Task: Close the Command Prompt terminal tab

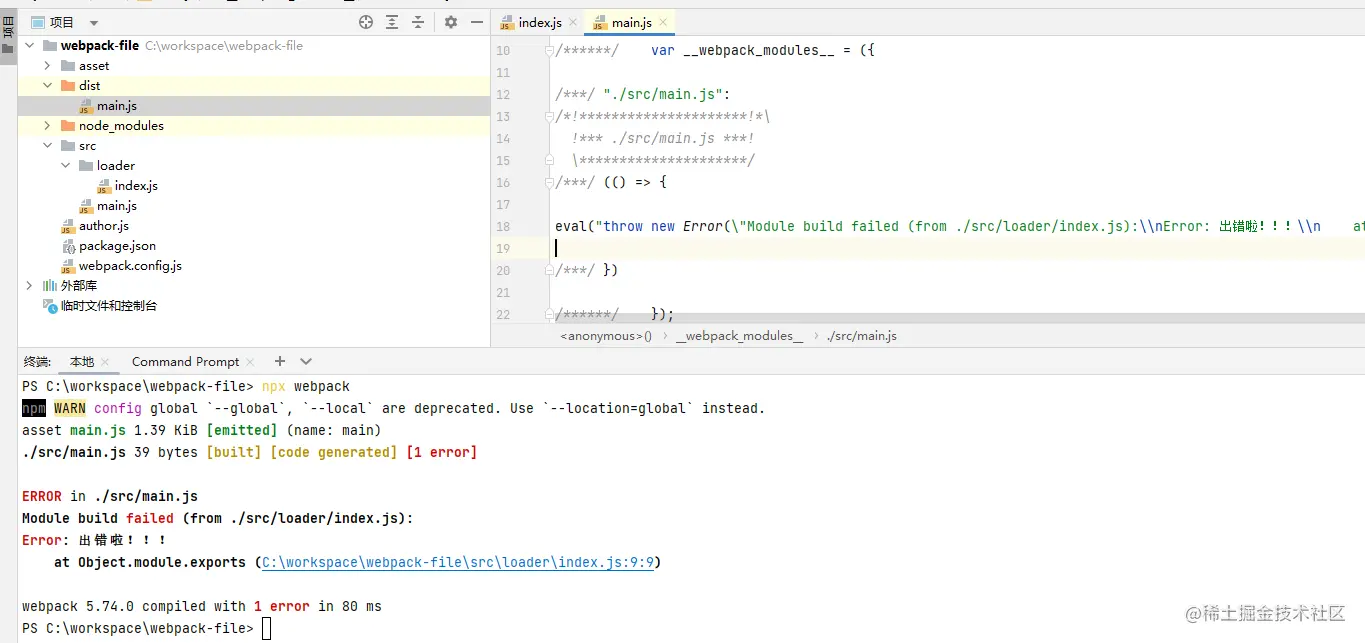Action: click(250, 362)
